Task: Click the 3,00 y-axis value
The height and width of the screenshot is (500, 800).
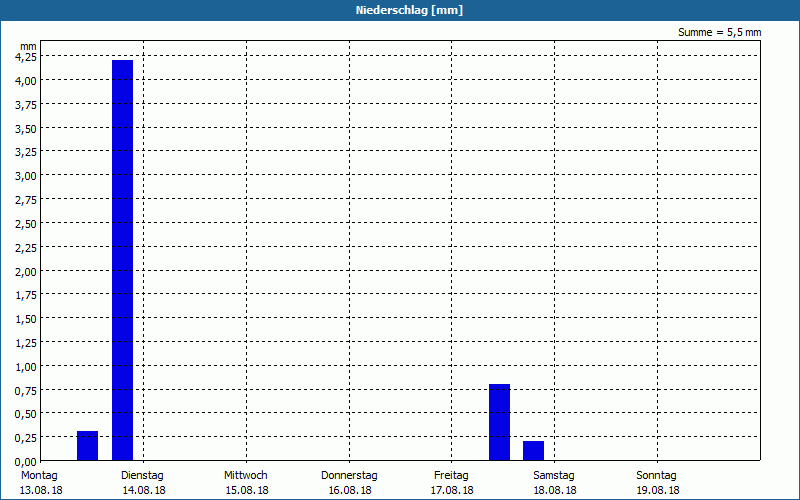Action: click(26, 176)
